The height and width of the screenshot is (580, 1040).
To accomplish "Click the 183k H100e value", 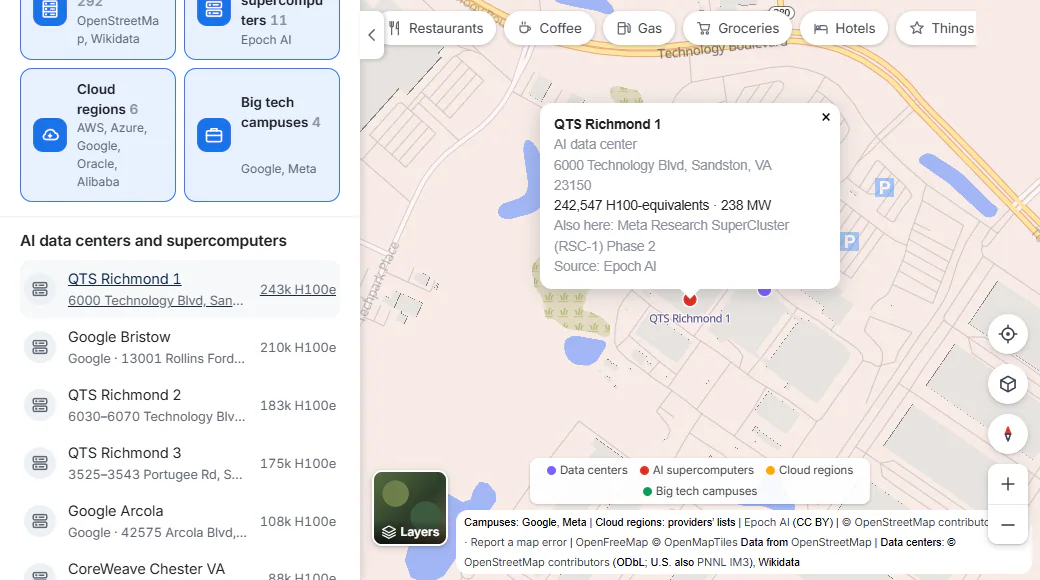I will [x=298, y=405].
